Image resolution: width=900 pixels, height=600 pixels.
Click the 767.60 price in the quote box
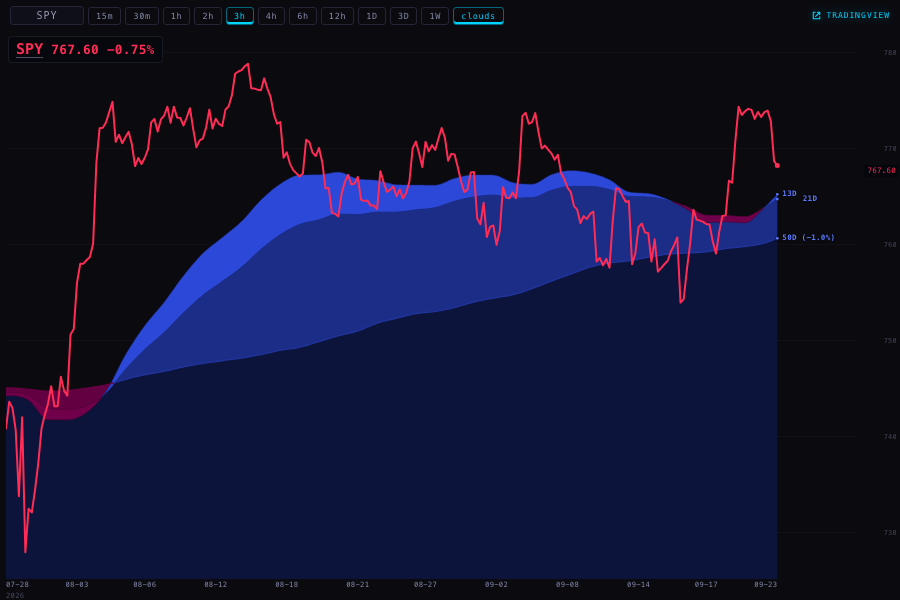pyautogui.click(x=75, y=50)
